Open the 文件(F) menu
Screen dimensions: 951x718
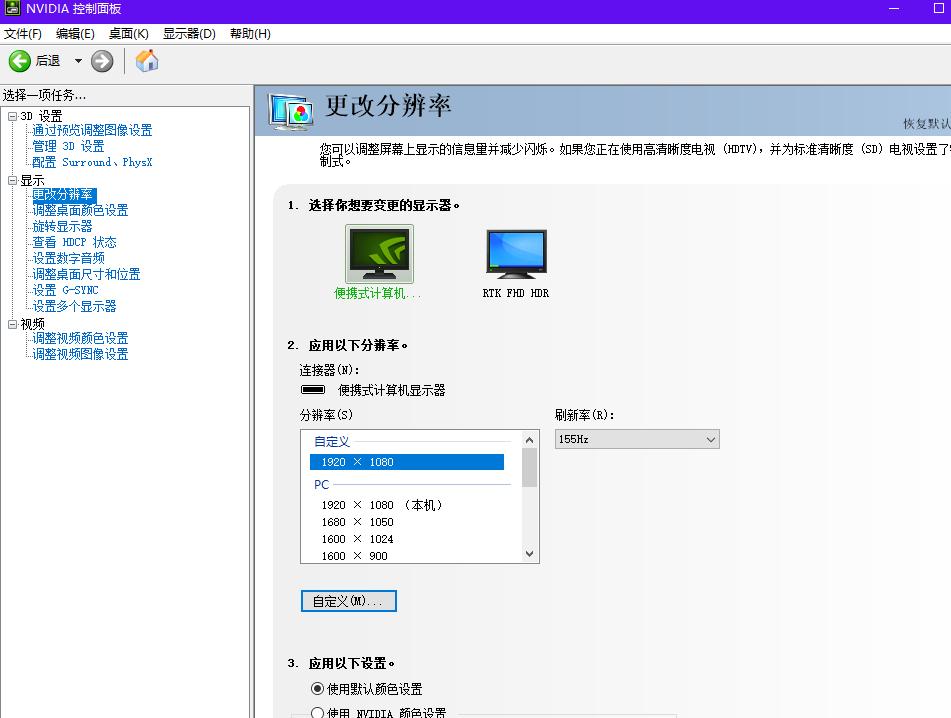[23, 34]
